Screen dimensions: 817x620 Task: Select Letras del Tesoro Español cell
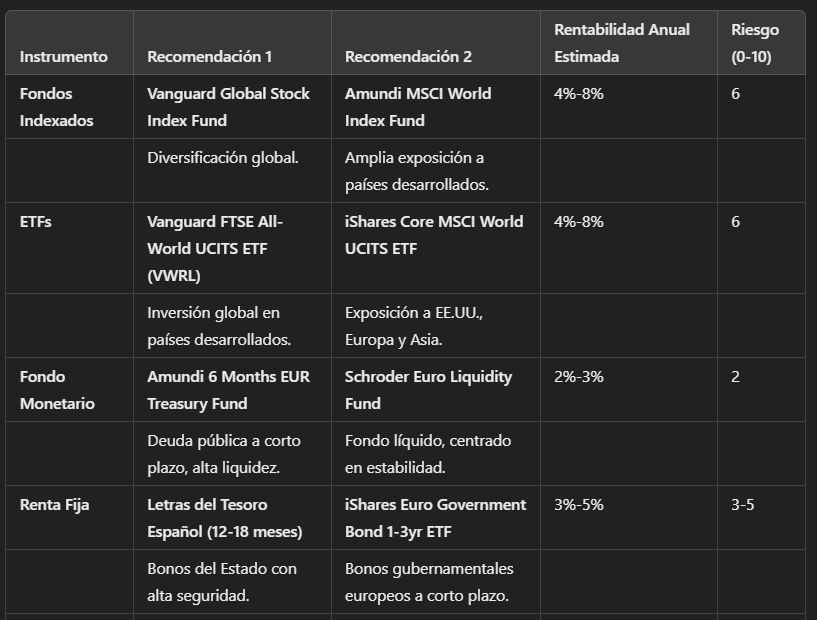[225, 518]
